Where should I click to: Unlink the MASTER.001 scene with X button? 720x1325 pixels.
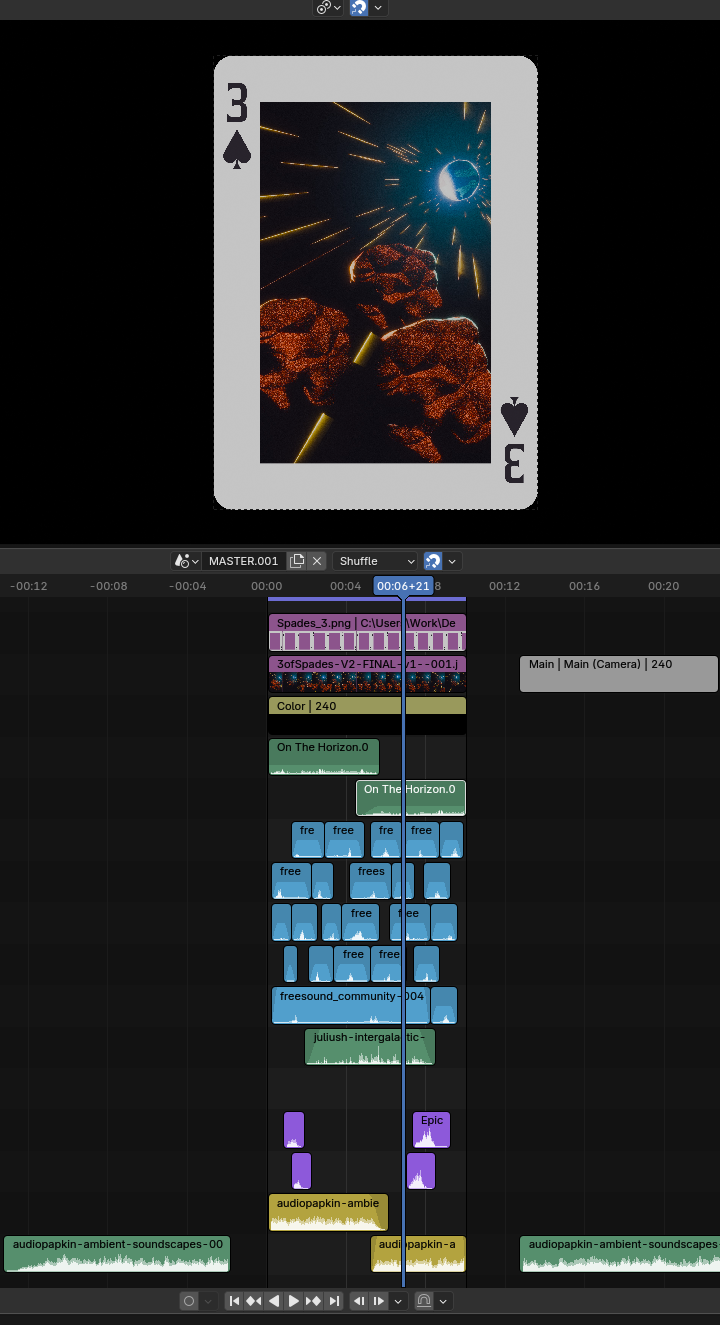tap(317, 561)
